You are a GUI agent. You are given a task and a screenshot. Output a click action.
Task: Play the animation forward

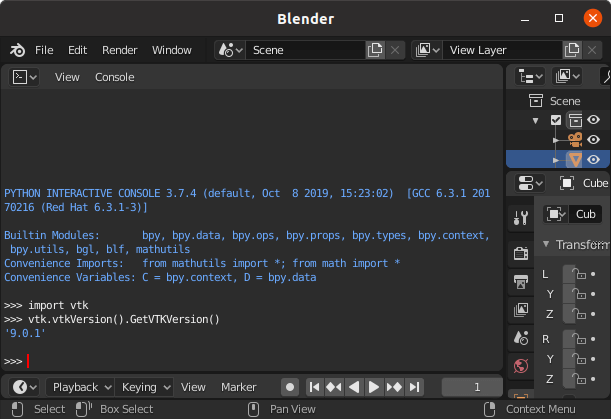click(x=374, y=387)
